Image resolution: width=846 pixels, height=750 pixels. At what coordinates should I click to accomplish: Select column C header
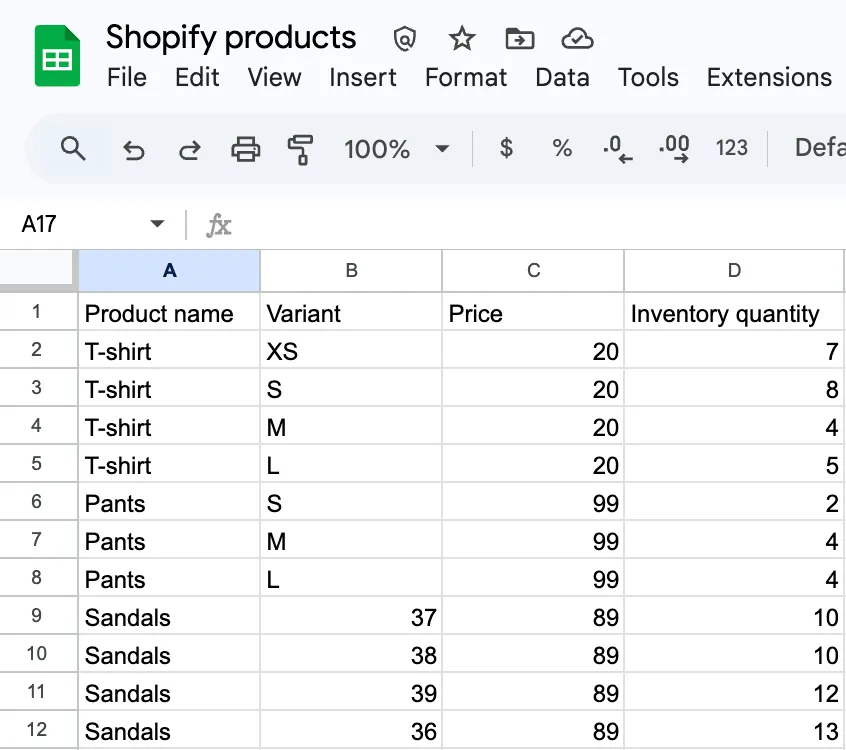pos(533,270)
